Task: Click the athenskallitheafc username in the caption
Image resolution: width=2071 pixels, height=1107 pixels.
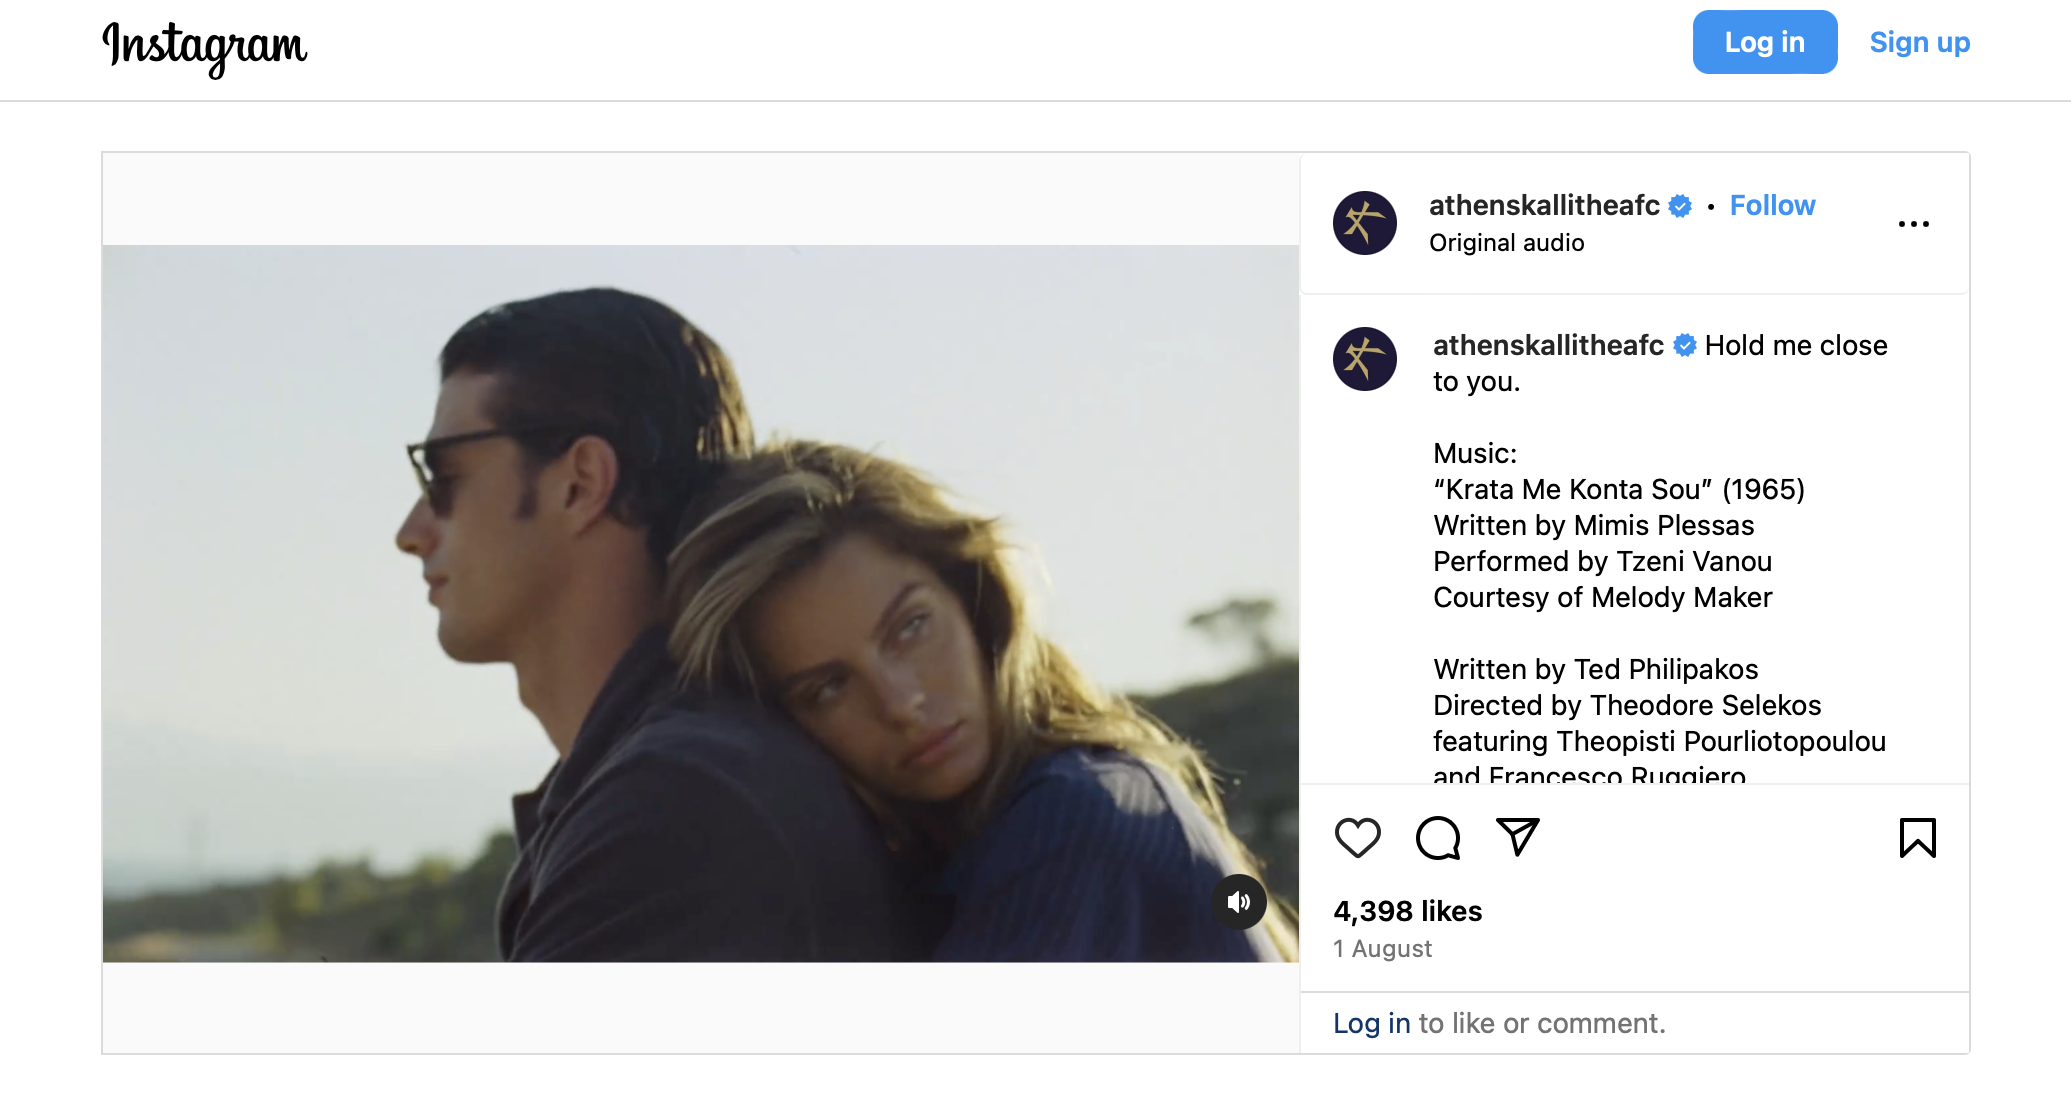Action: click(x=1548, y=345)
